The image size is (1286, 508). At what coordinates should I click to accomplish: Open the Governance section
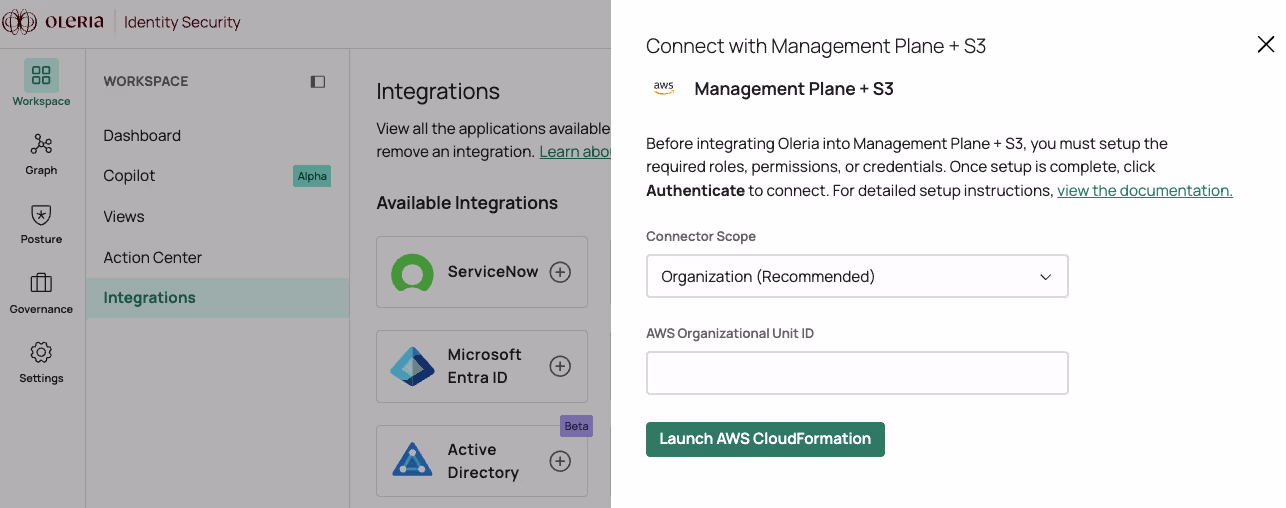(41, 293)
